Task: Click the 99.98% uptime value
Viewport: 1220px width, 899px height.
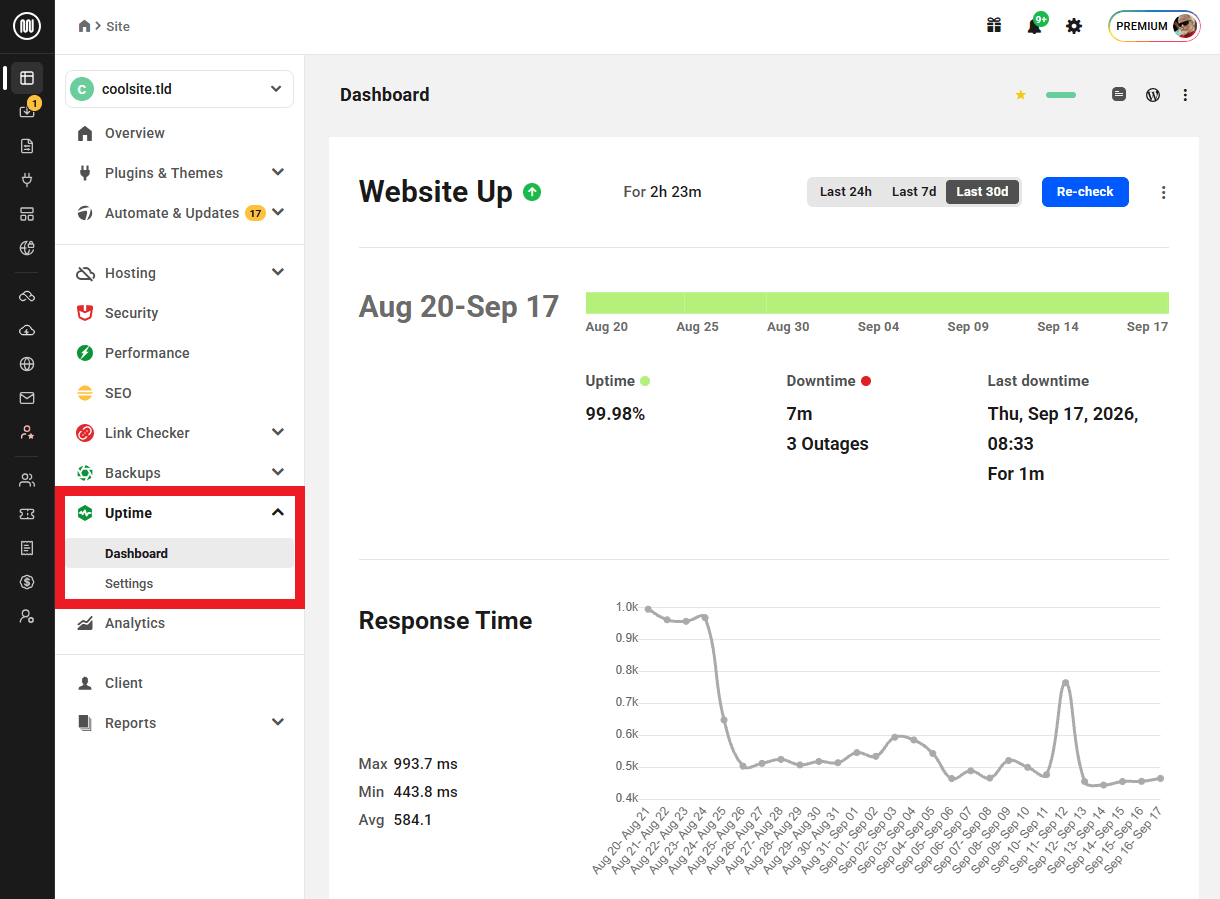Action: tap(615, 414)
